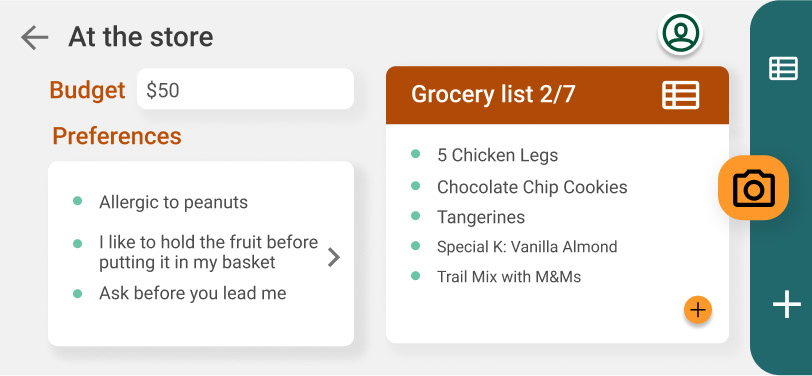The image size is (812, 376).
Task: Select the 5 Chicken Legs item
Action: [x=497, y=155]
